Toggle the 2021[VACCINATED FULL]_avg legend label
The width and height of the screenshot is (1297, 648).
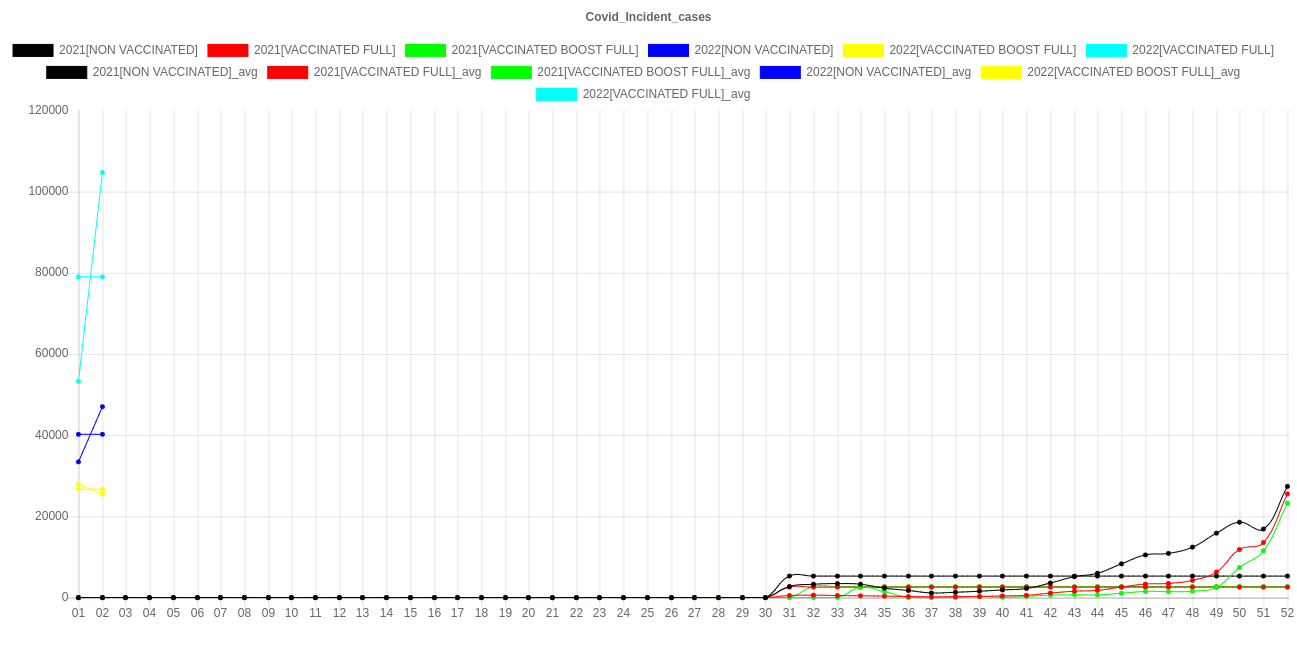(x=397, y=72)
